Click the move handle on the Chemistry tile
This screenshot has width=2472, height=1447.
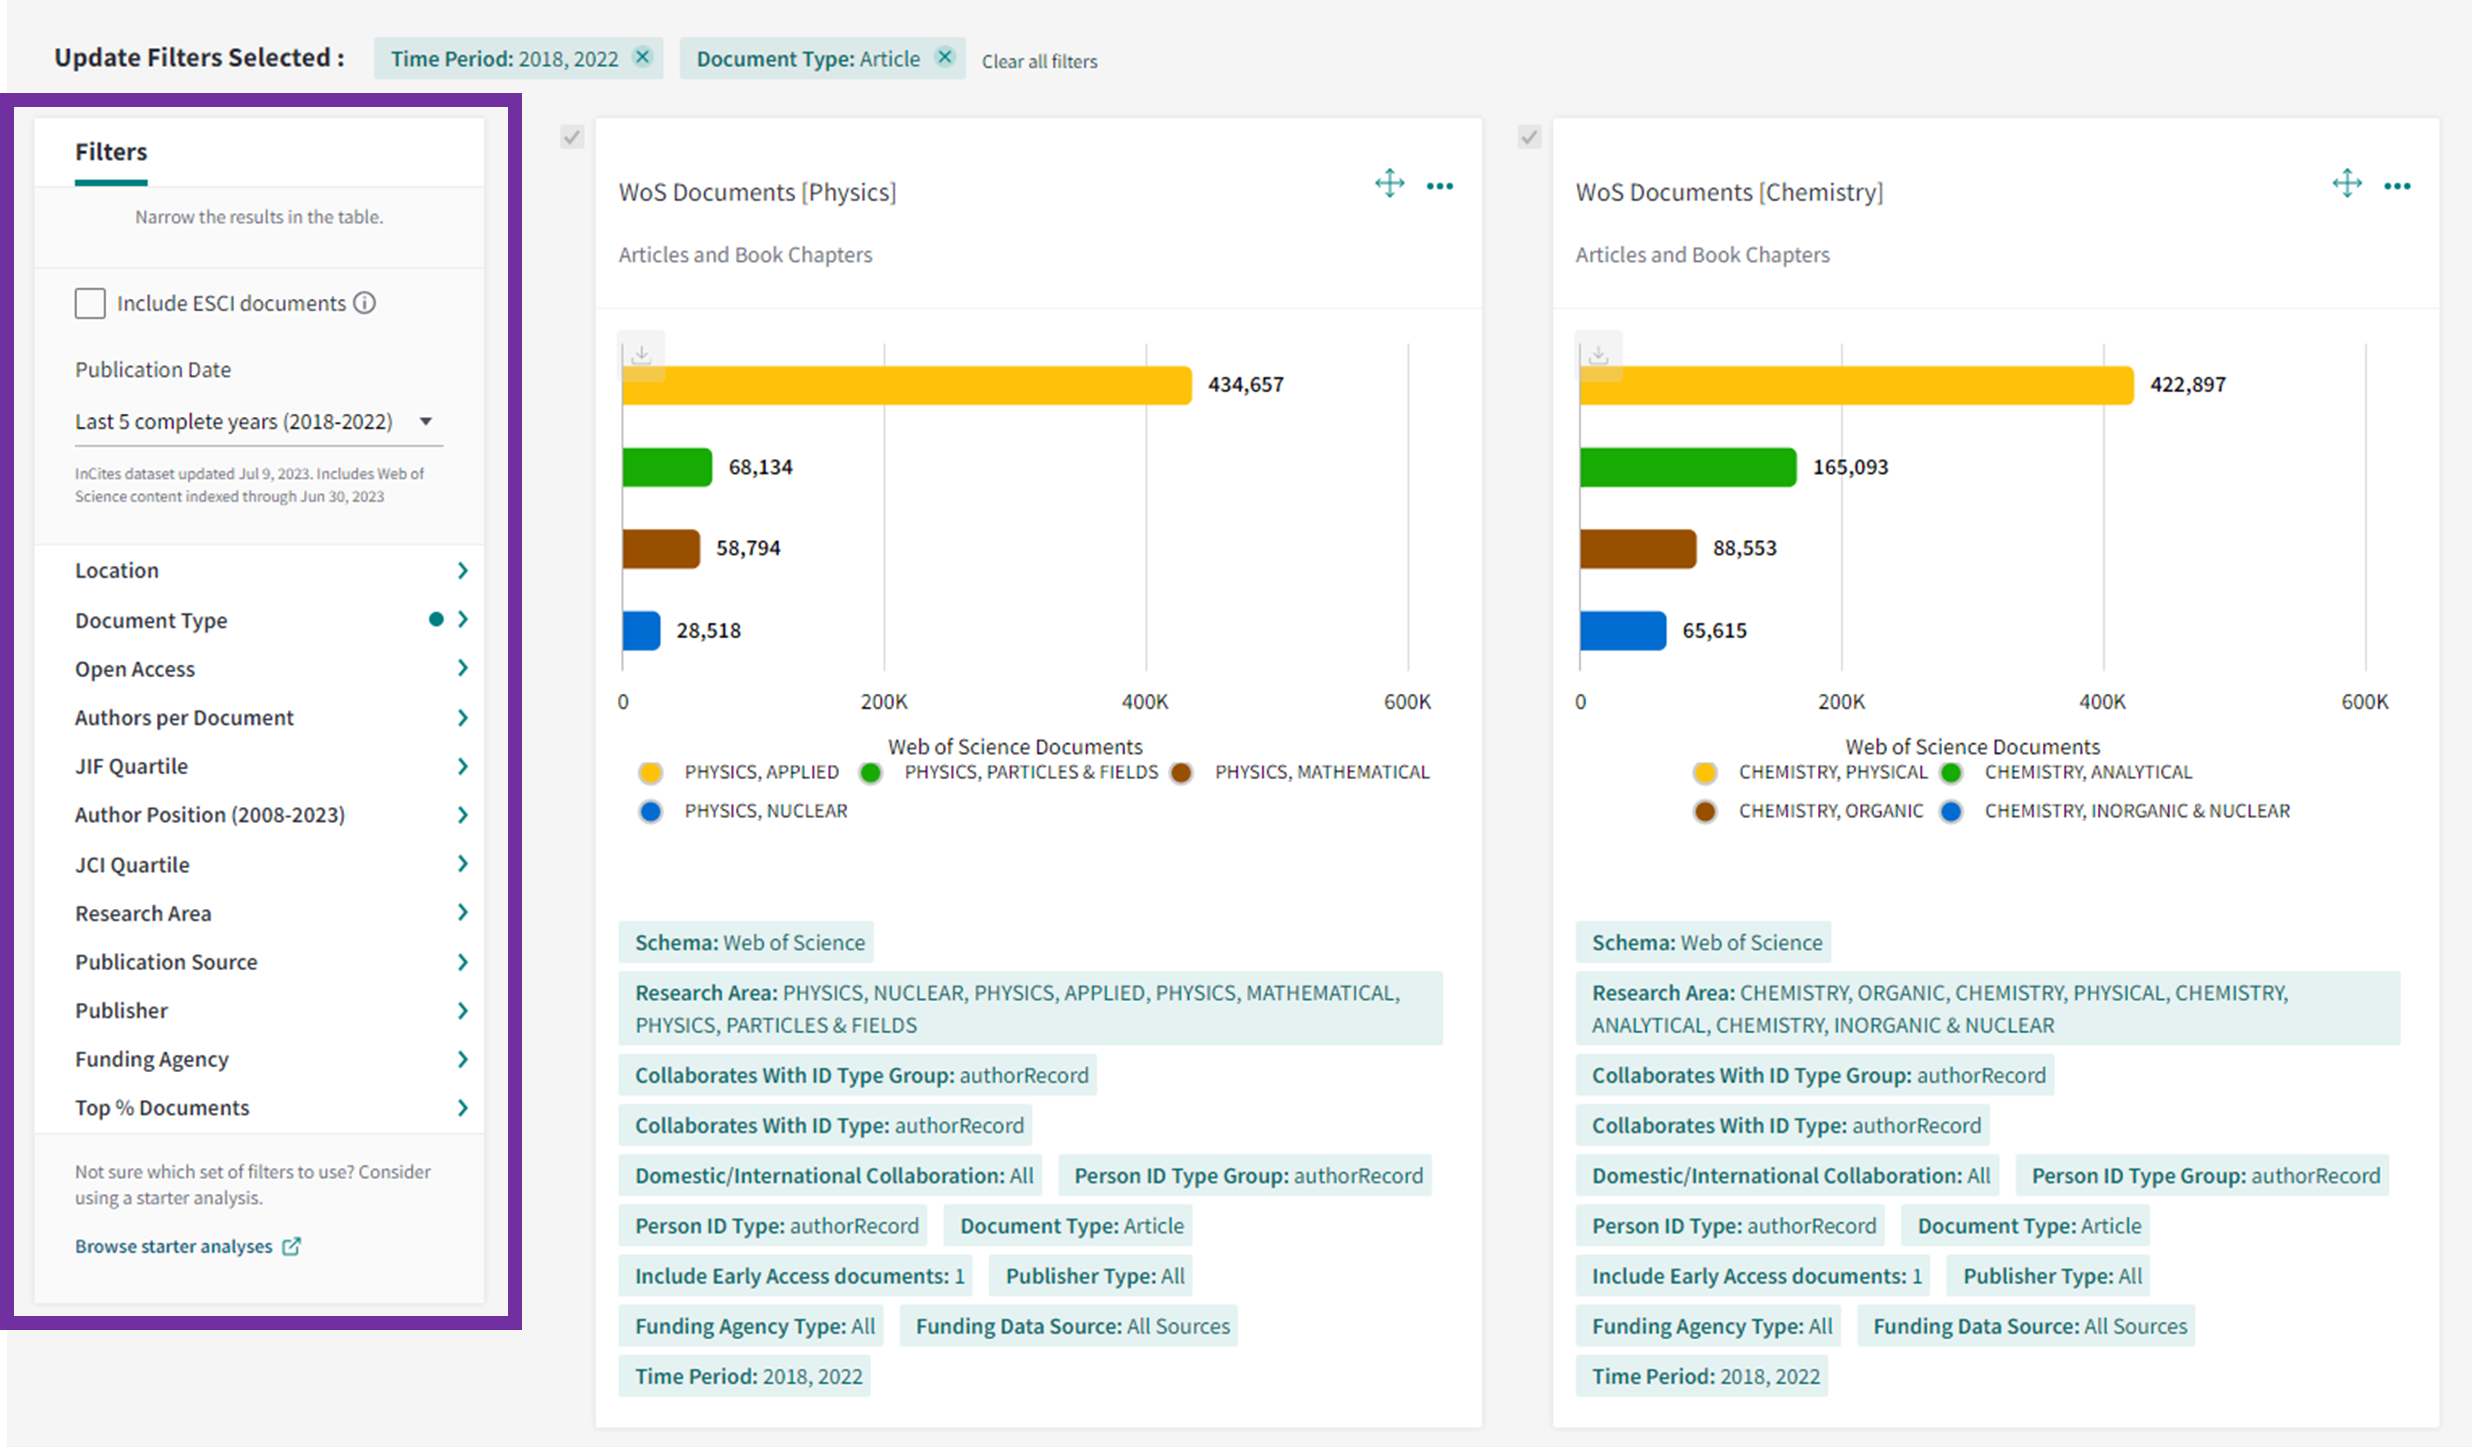click(2347, 183)
